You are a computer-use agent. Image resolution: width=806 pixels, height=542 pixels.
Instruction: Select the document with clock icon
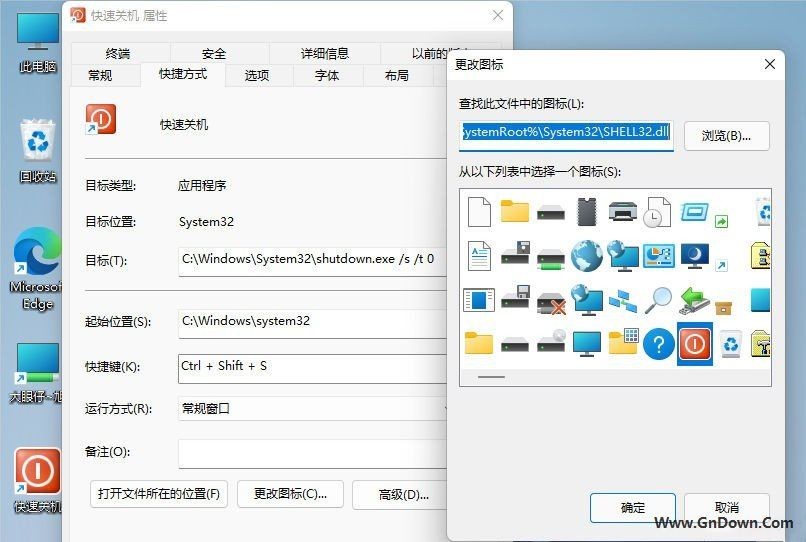click(x=657, y=212)
